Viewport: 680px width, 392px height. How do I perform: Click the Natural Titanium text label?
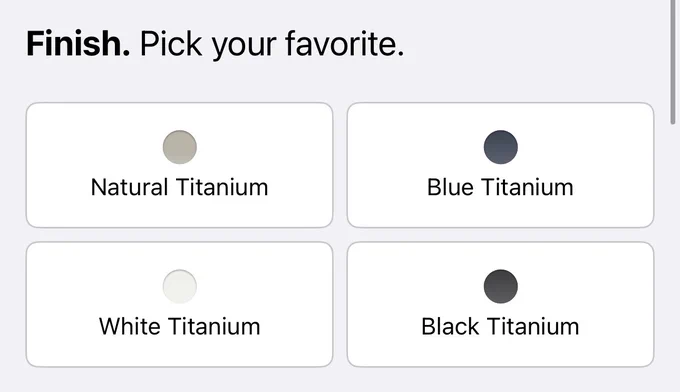click(x=180, y=187)
